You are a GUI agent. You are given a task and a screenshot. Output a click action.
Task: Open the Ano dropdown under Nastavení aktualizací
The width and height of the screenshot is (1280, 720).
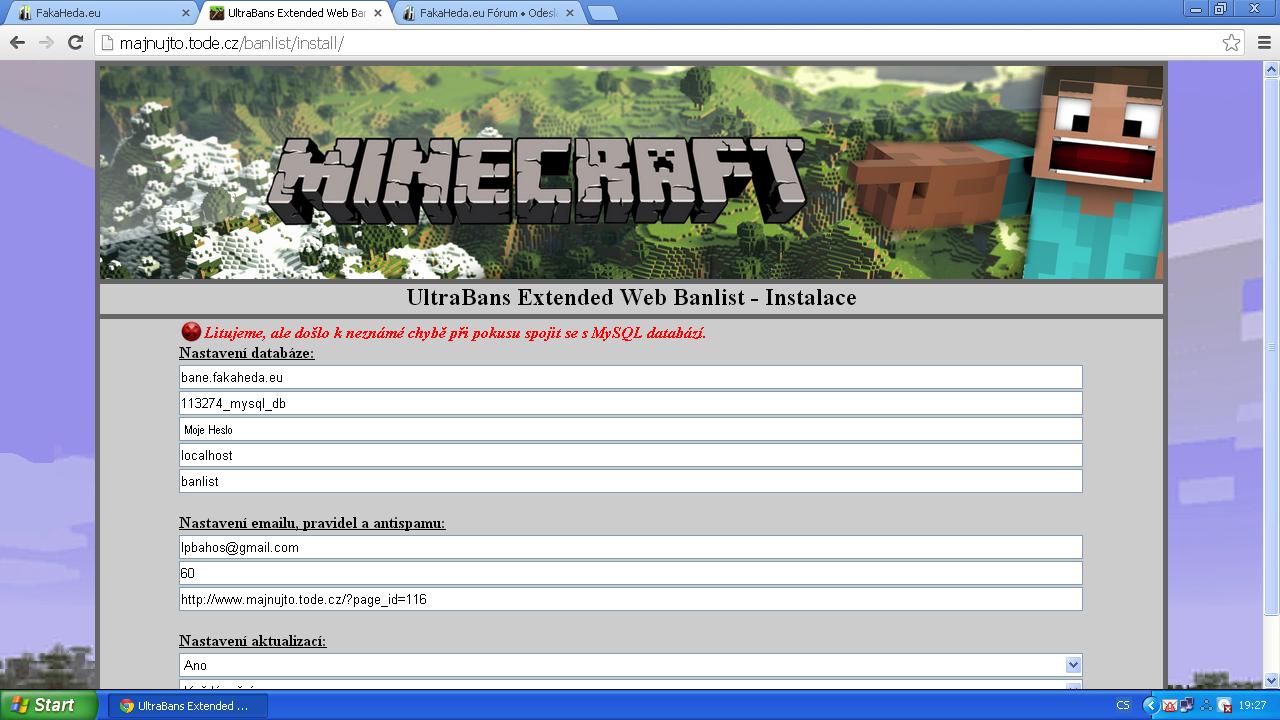tap(630, 665)
